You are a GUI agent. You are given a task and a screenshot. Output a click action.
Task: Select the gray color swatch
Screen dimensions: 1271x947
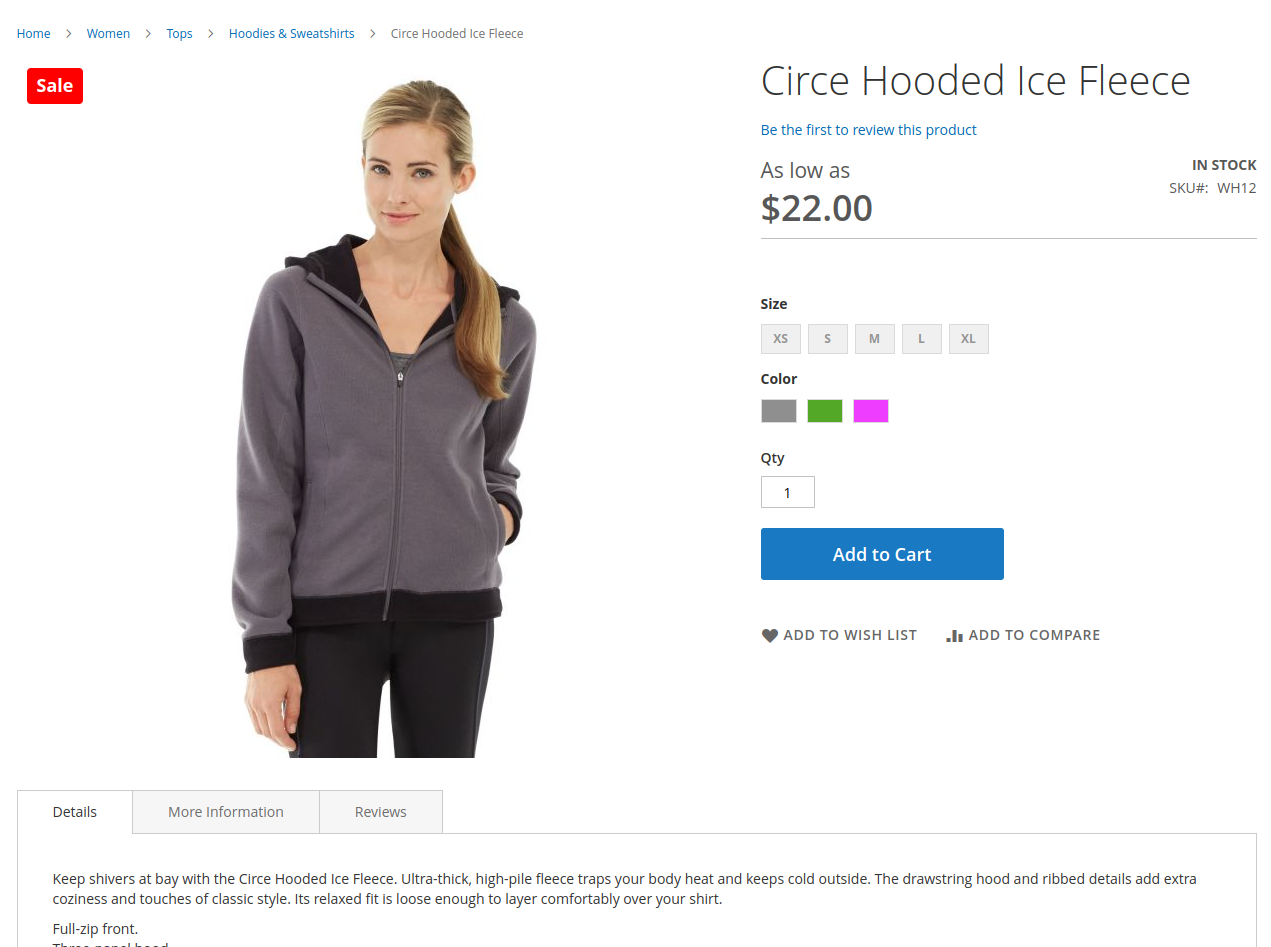point(779,411)
